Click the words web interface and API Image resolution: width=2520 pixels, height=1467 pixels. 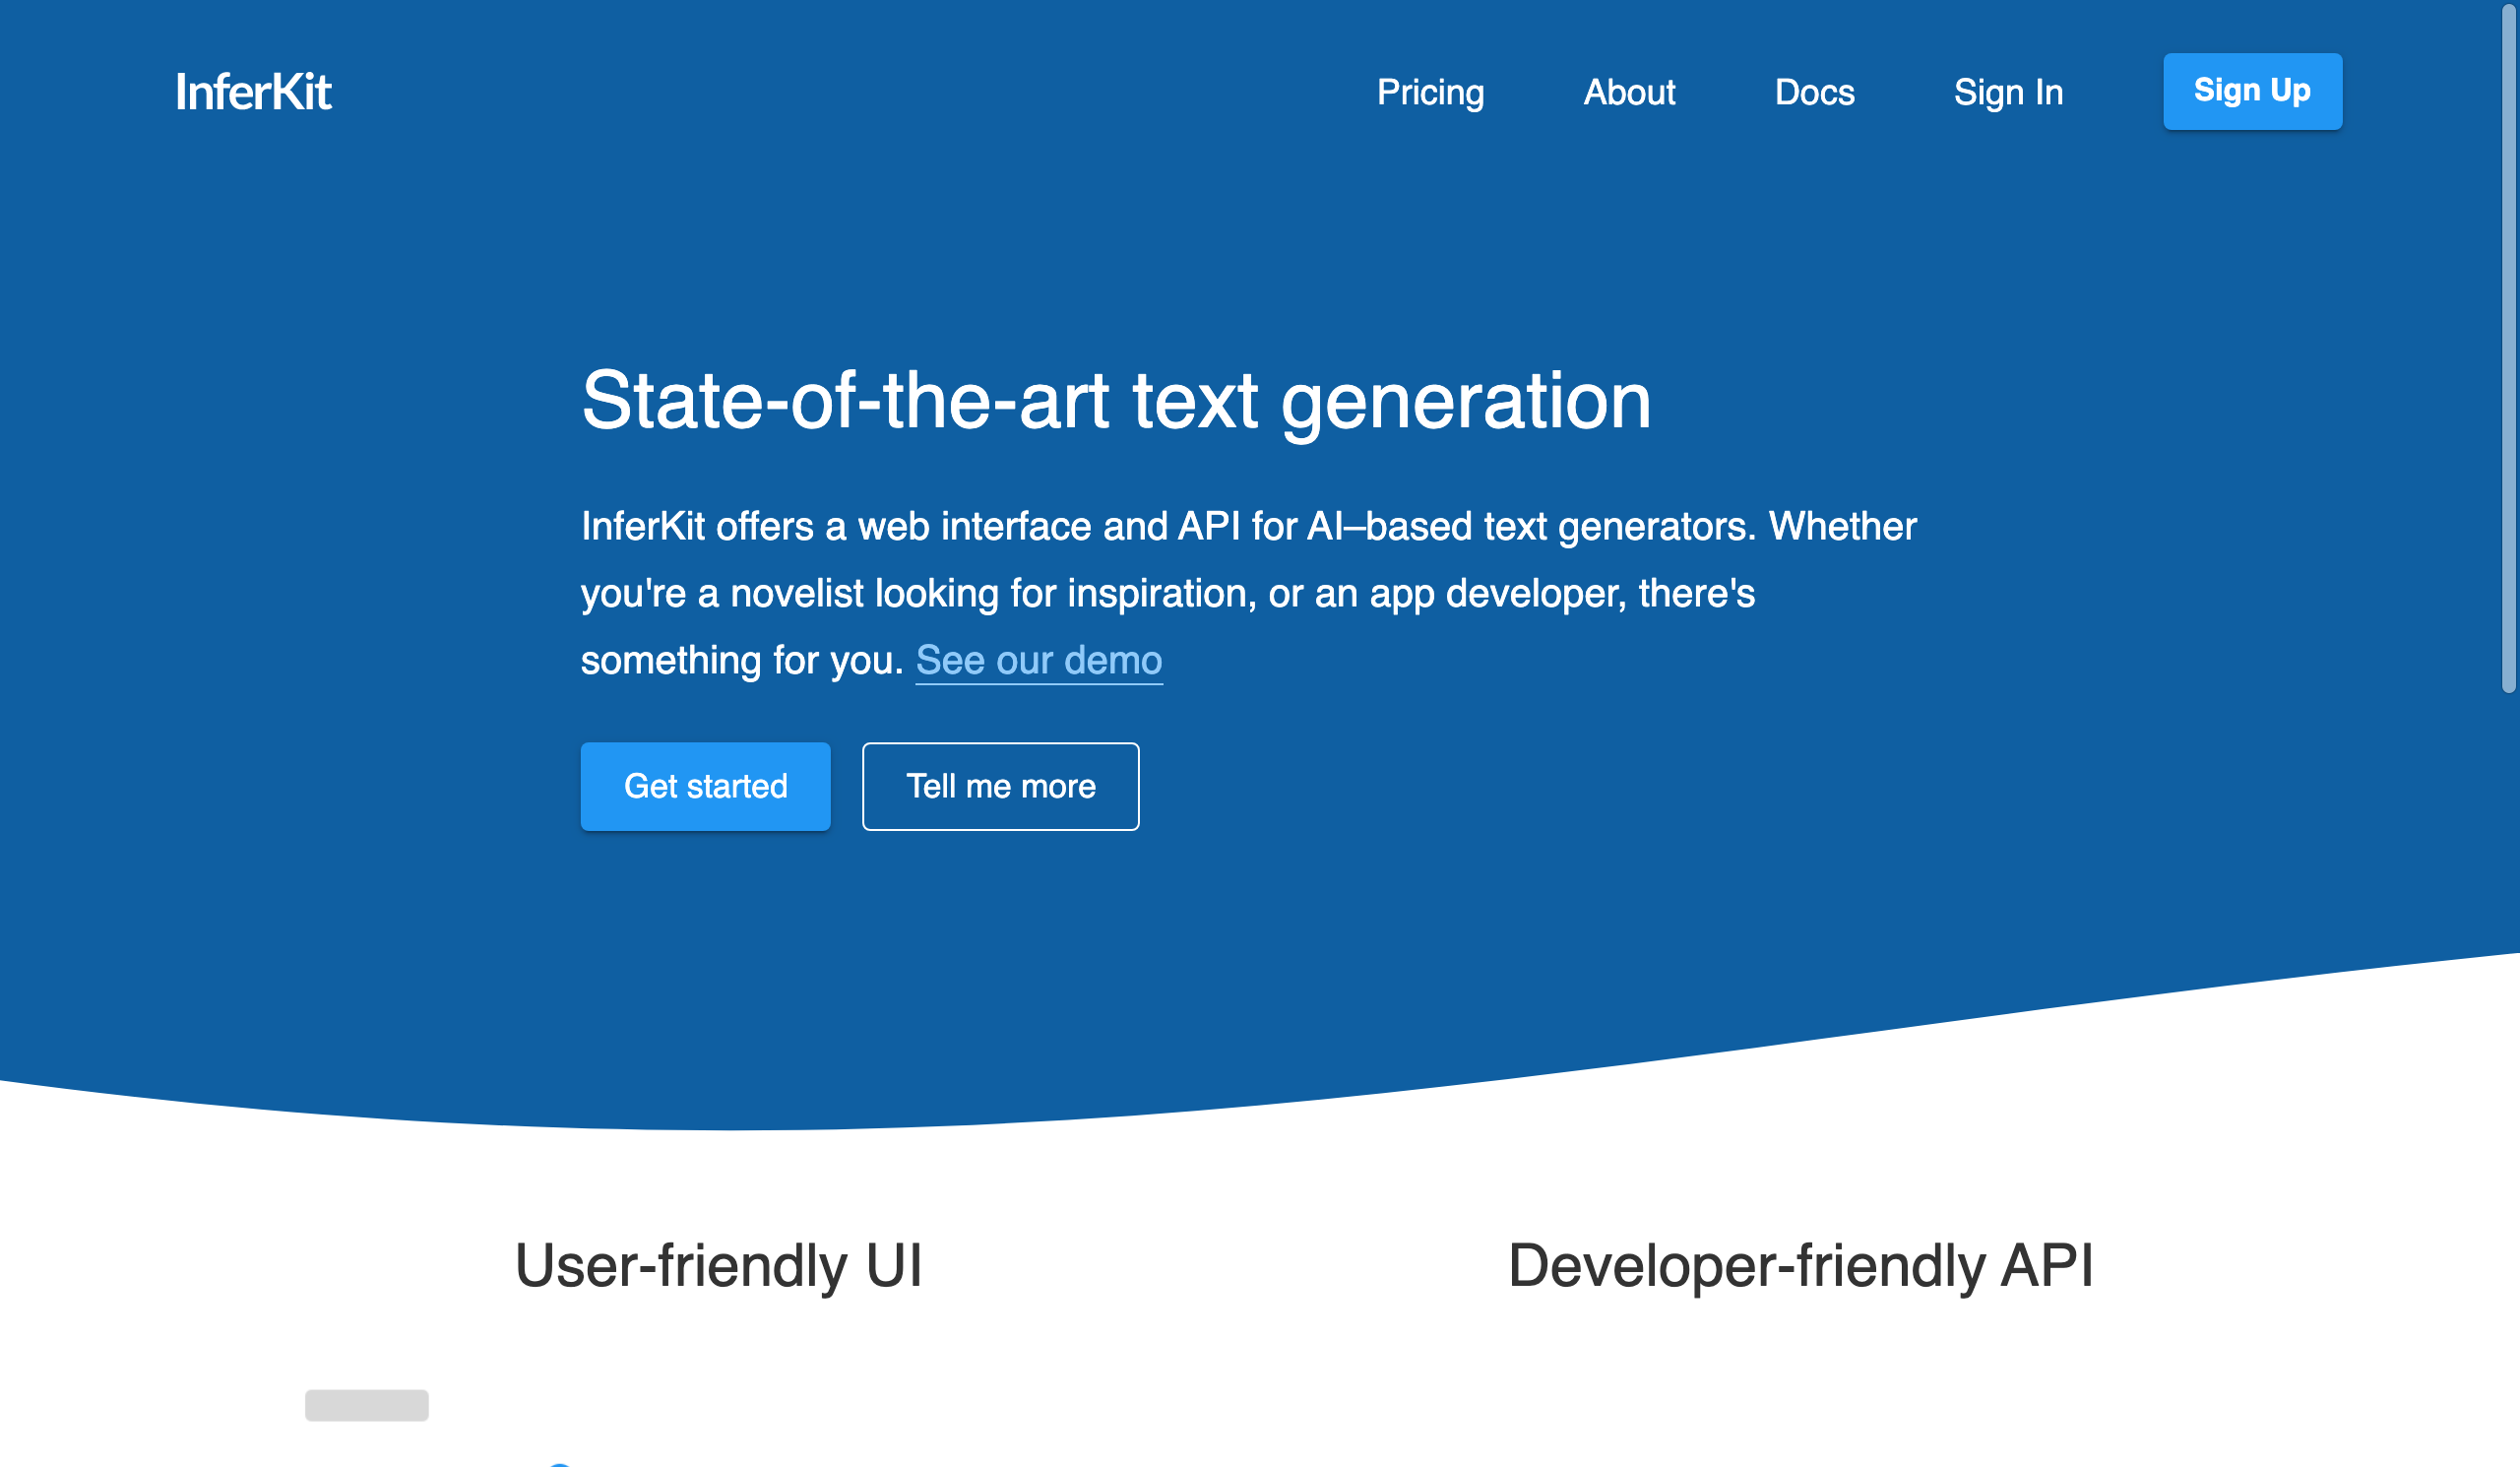tap(1048, 526)
